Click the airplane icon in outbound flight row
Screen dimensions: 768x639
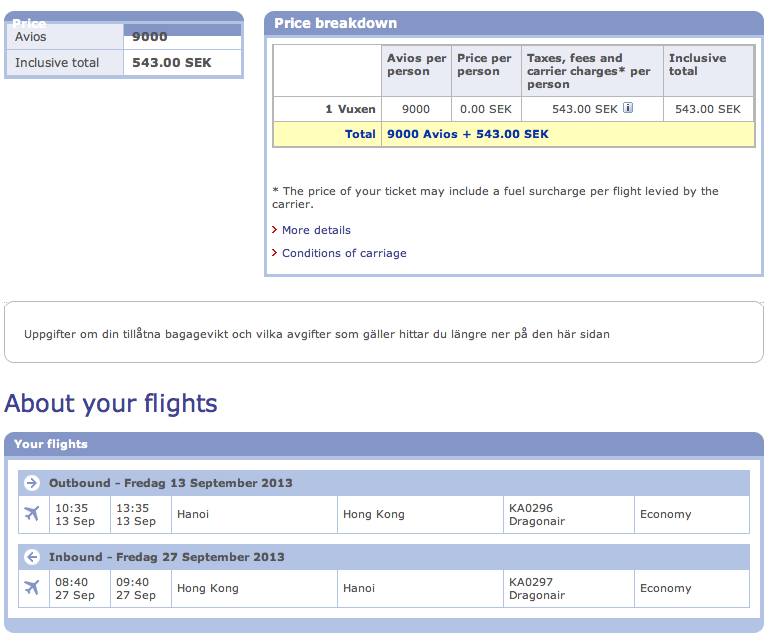(x=32, y=514)
